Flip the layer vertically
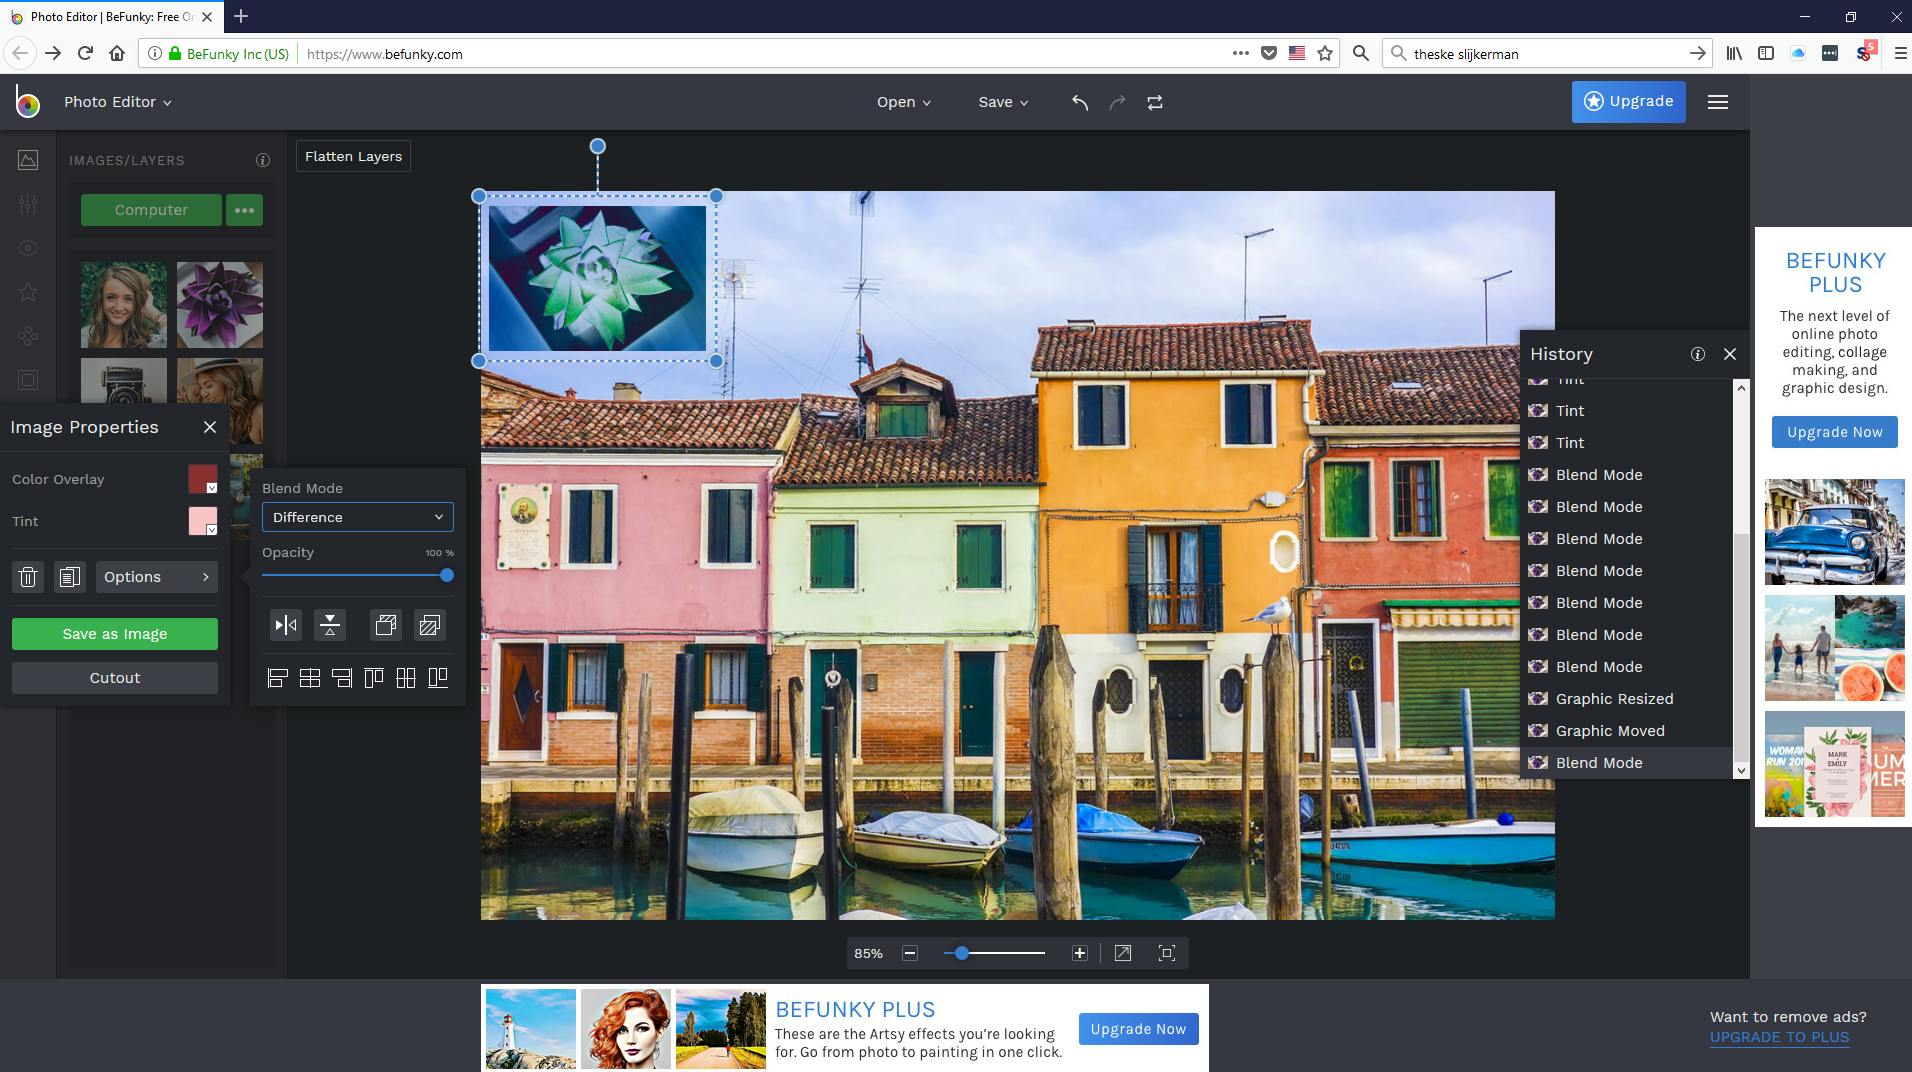 (x=330, y=626)
